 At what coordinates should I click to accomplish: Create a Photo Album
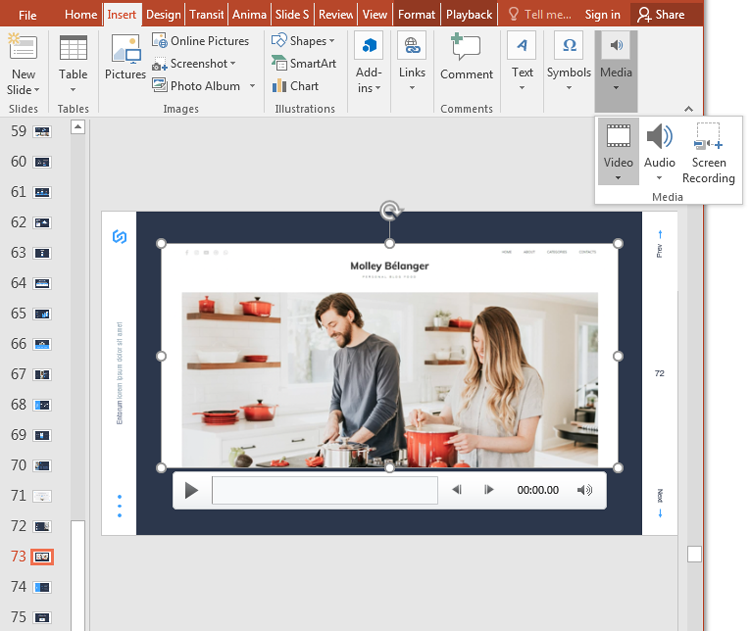[x=197, y=86]
